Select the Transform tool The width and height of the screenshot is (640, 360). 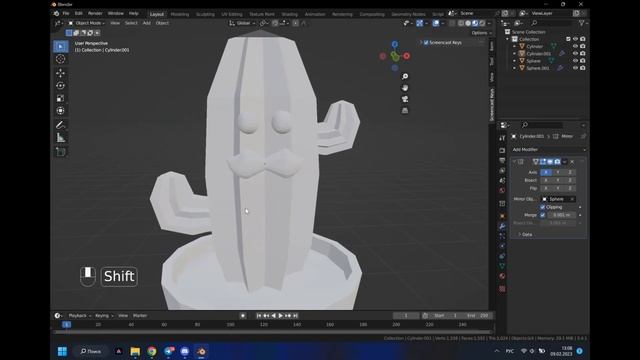[60, 111]
